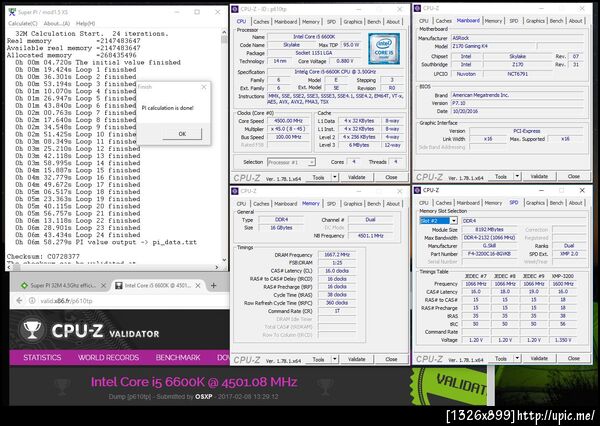The width and height of the screenshot is (600, 426).
Task: Click Validate button in Mainboard window
Action: point(539,176)
